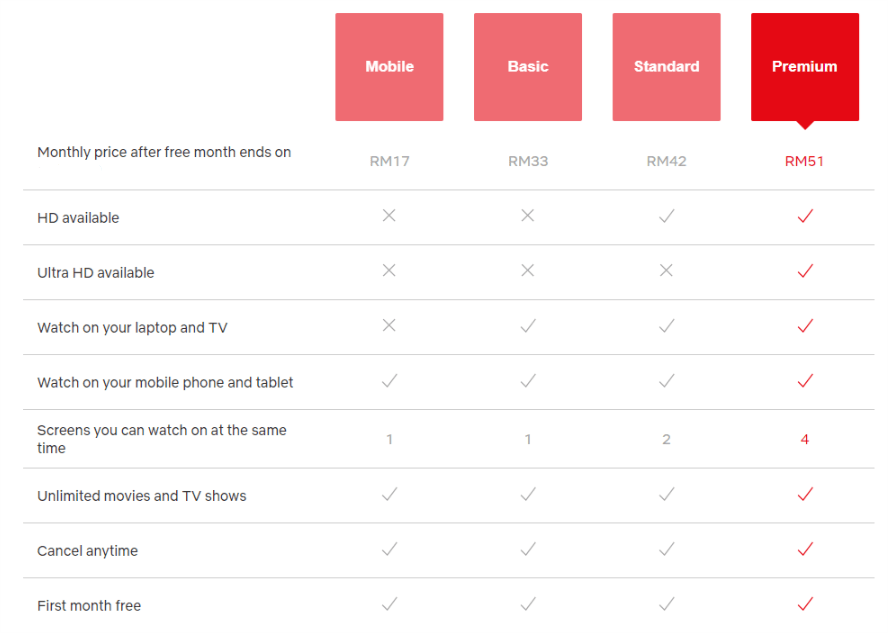Click laptop and TV cross under Mobile
888x633 pixels.
tap(389, 325)
